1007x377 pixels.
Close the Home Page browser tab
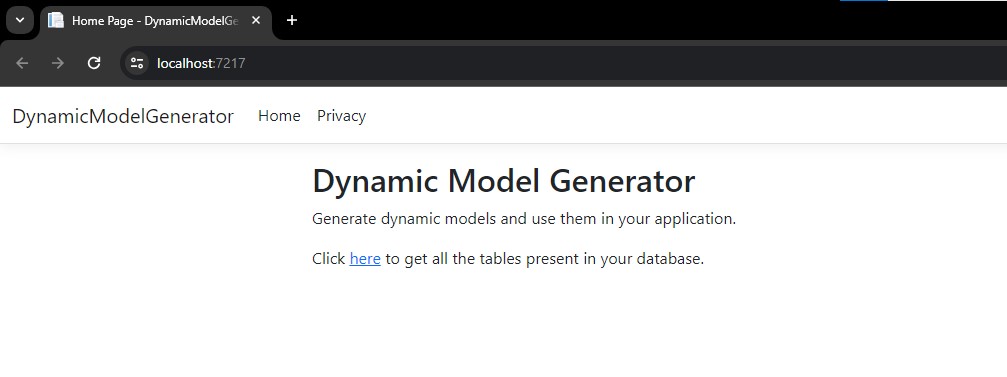point(256,21)
